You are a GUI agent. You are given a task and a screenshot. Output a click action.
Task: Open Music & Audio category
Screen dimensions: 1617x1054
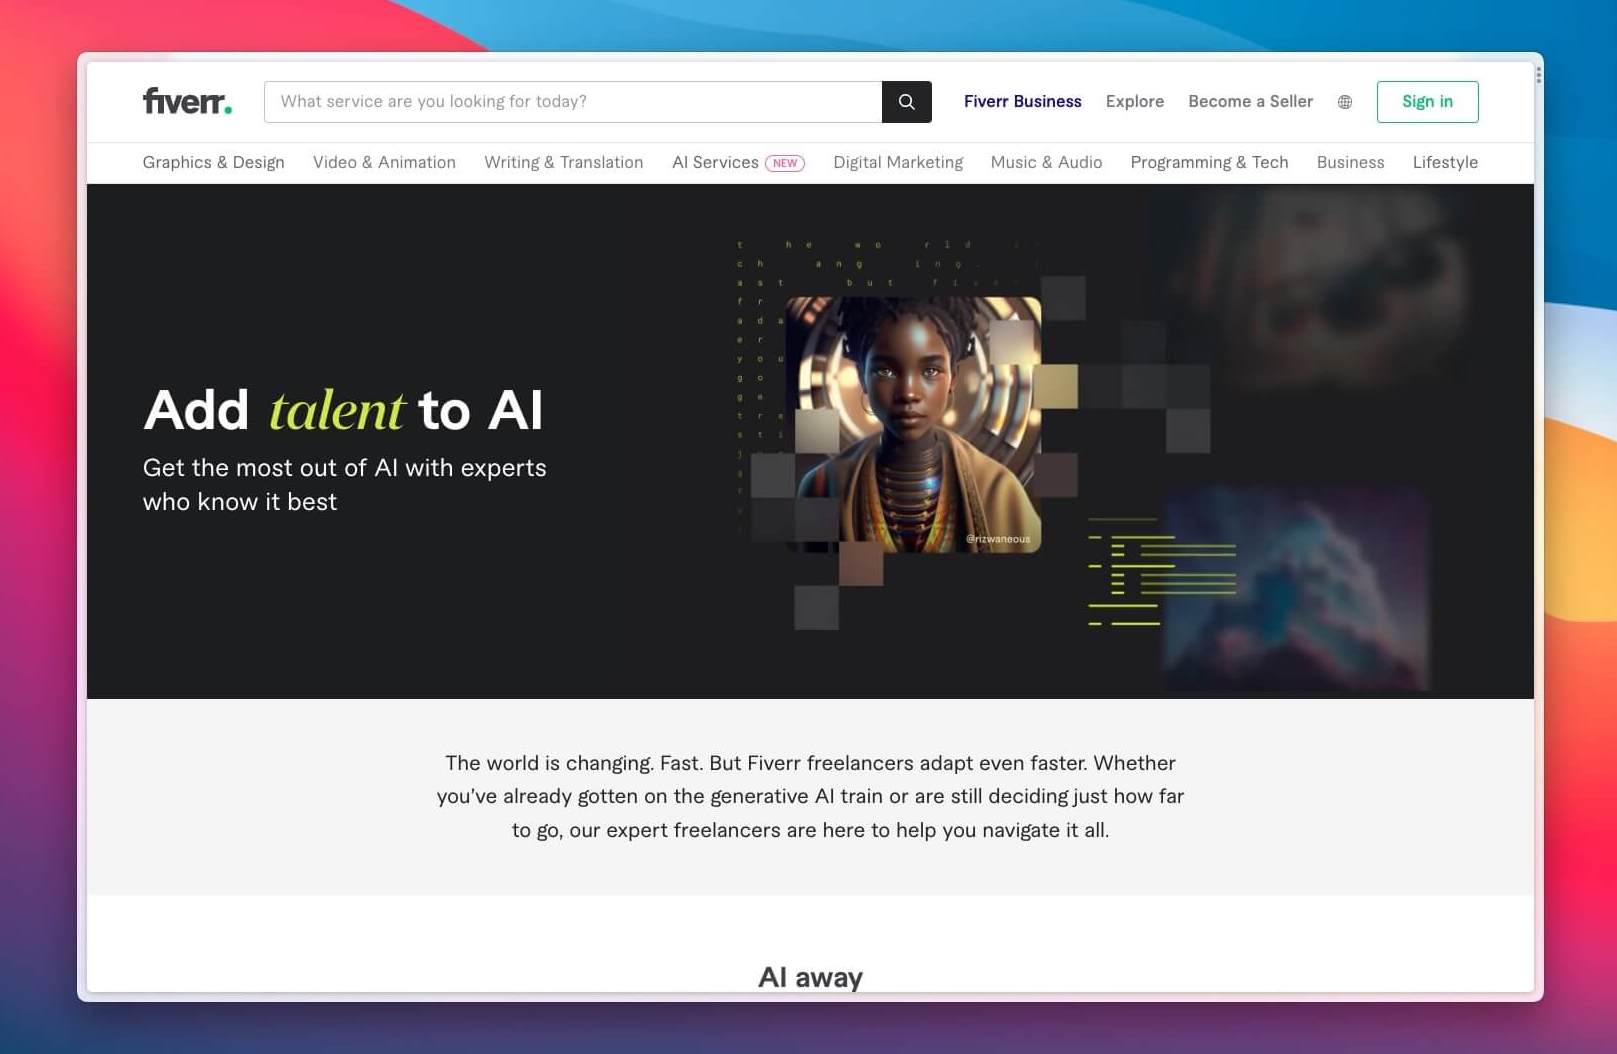1046,162
